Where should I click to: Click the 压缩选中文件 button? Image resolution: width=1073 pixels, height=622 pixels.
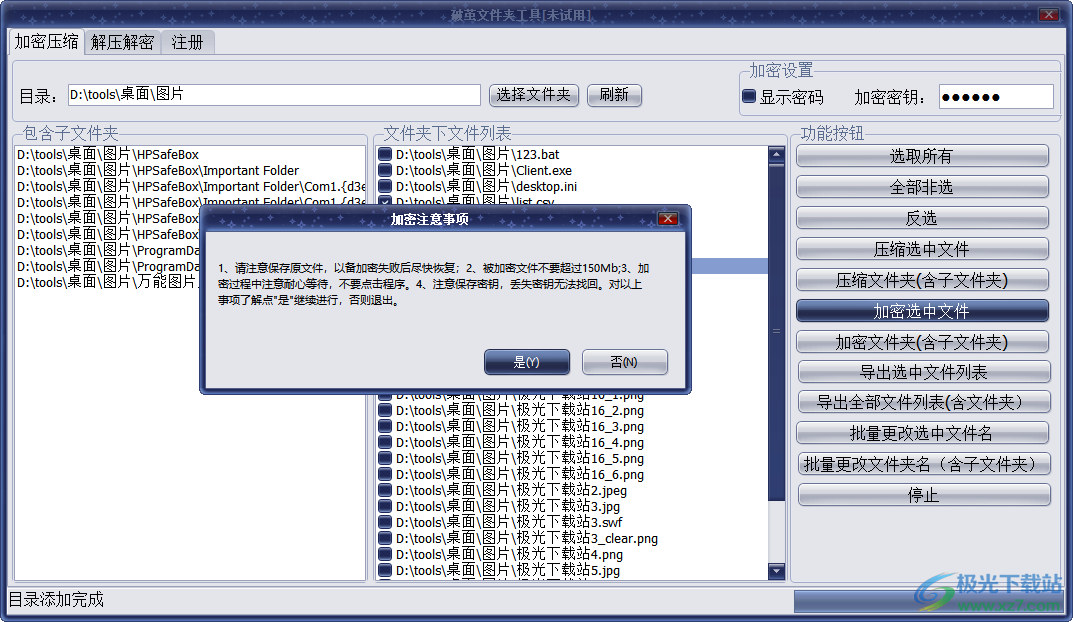point(922,249)
